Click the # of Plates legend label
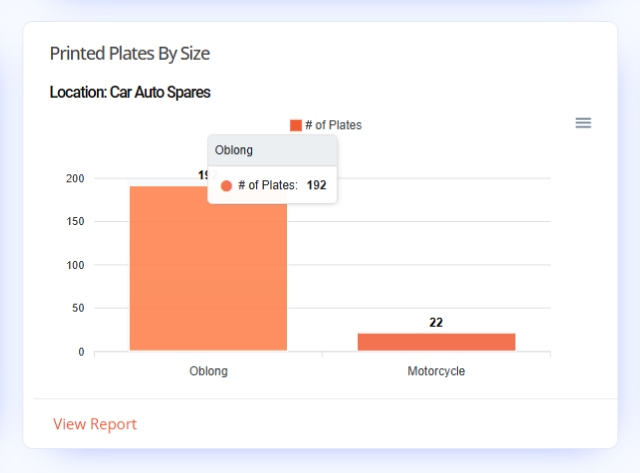This screenshot has width=640, height=473. coord(333,125)
